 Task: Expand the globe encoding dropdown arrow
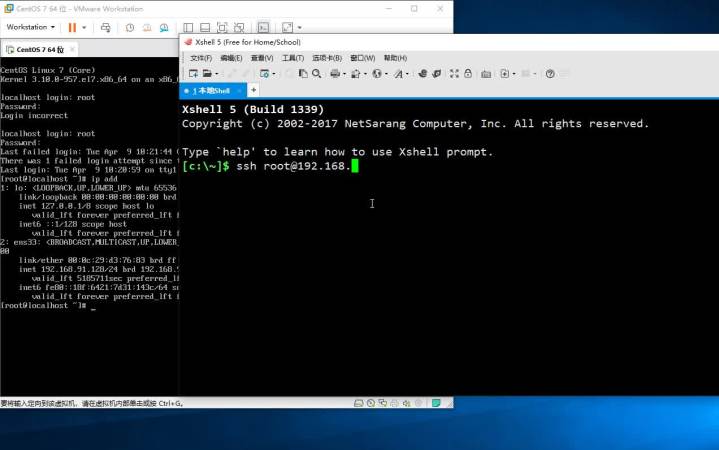click(x=386, y=74)
